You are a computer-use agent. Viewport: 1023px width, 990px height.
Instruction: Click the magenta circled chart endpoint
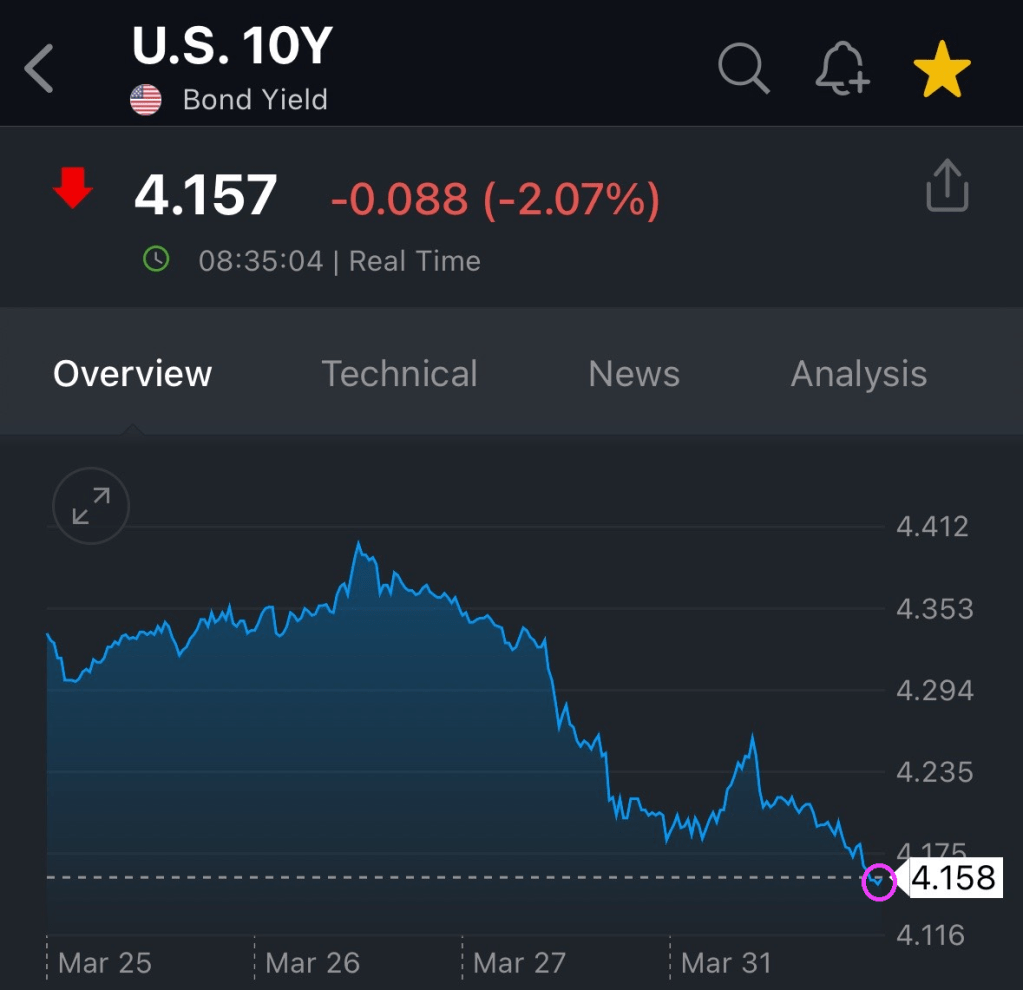879,881
